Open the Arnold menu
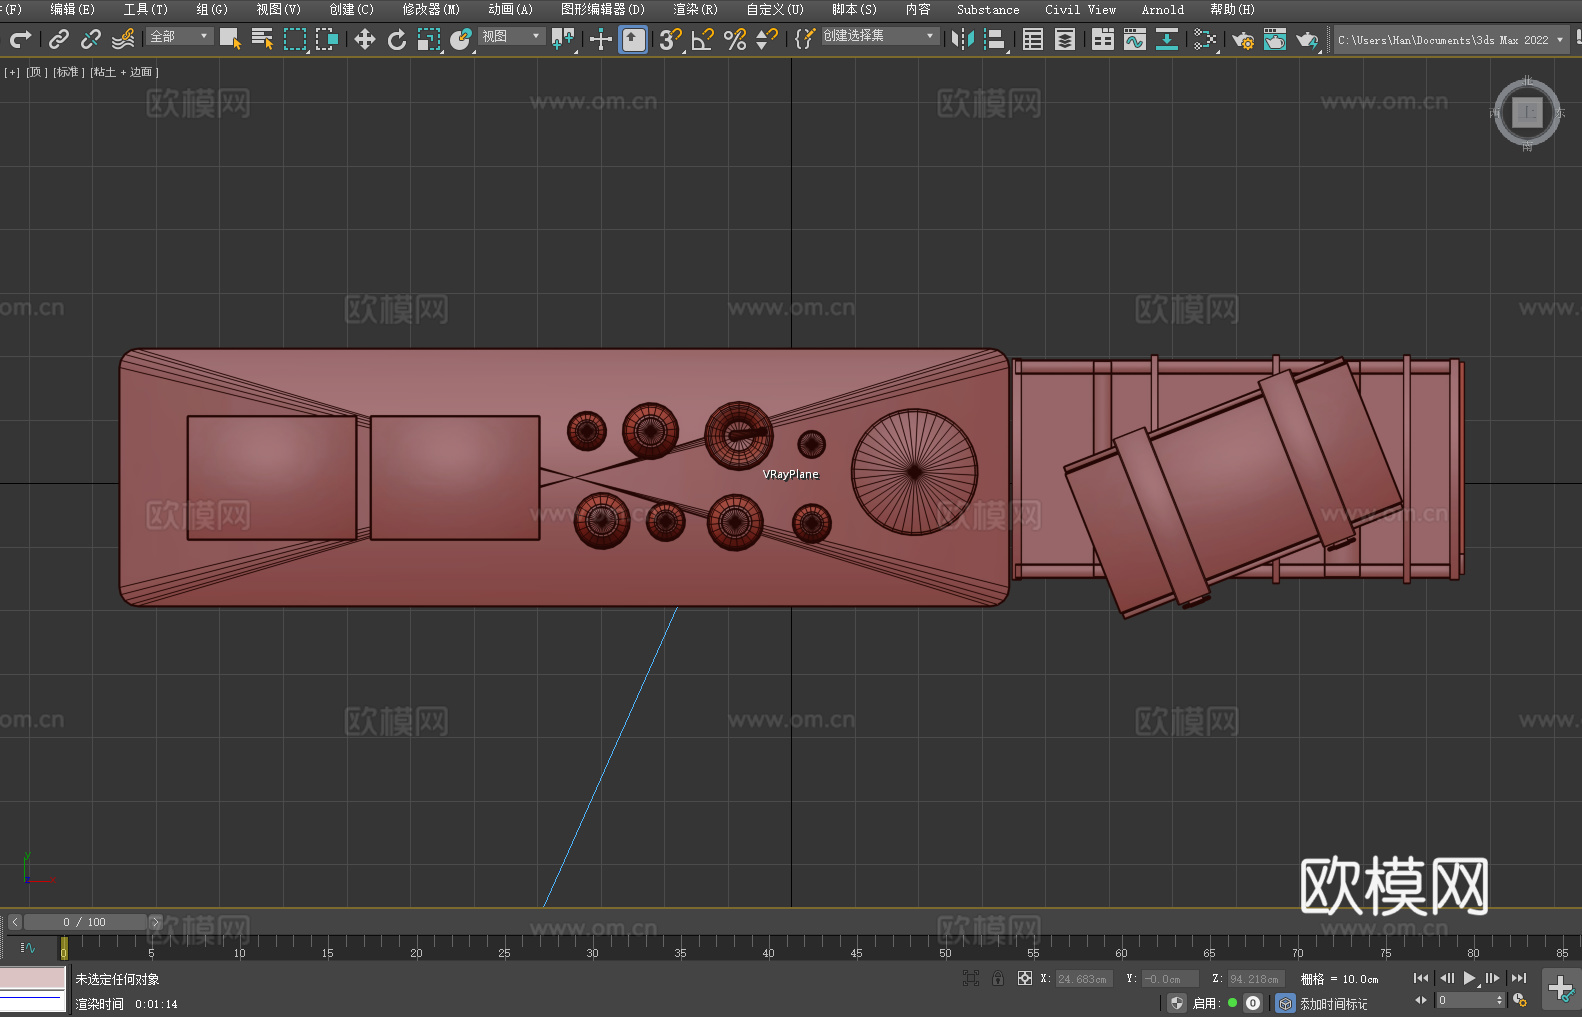This screenshot has width=1582, height=1017. pos(1162,9)
